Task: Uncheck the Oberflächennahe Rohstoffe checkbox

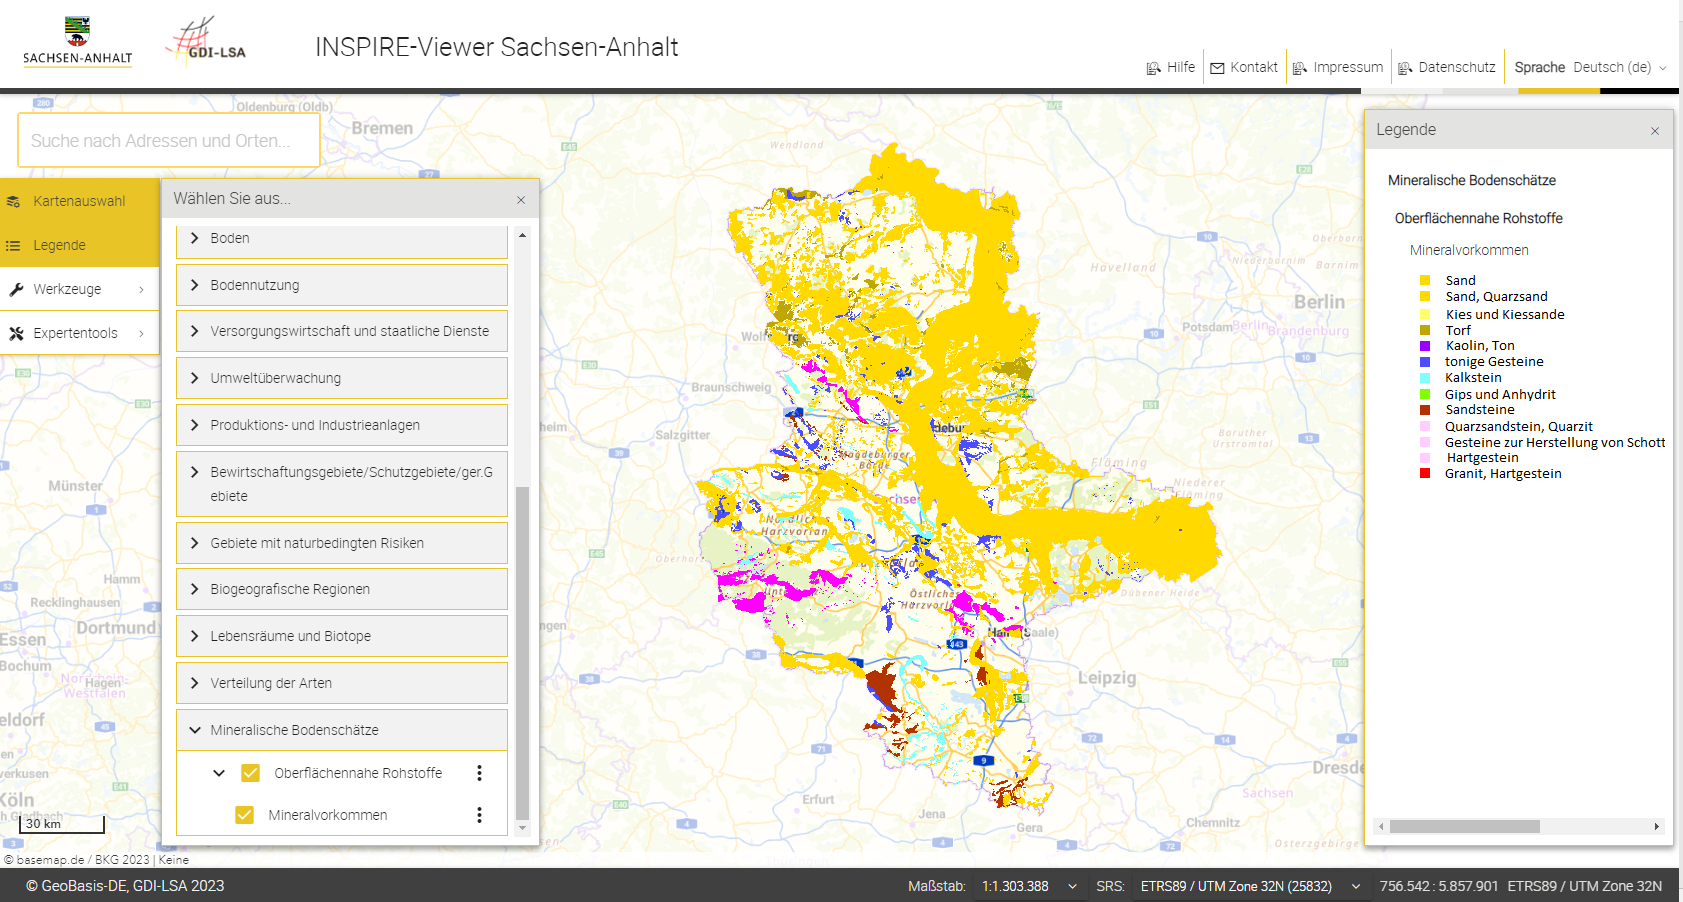Action: click(251, 773)
